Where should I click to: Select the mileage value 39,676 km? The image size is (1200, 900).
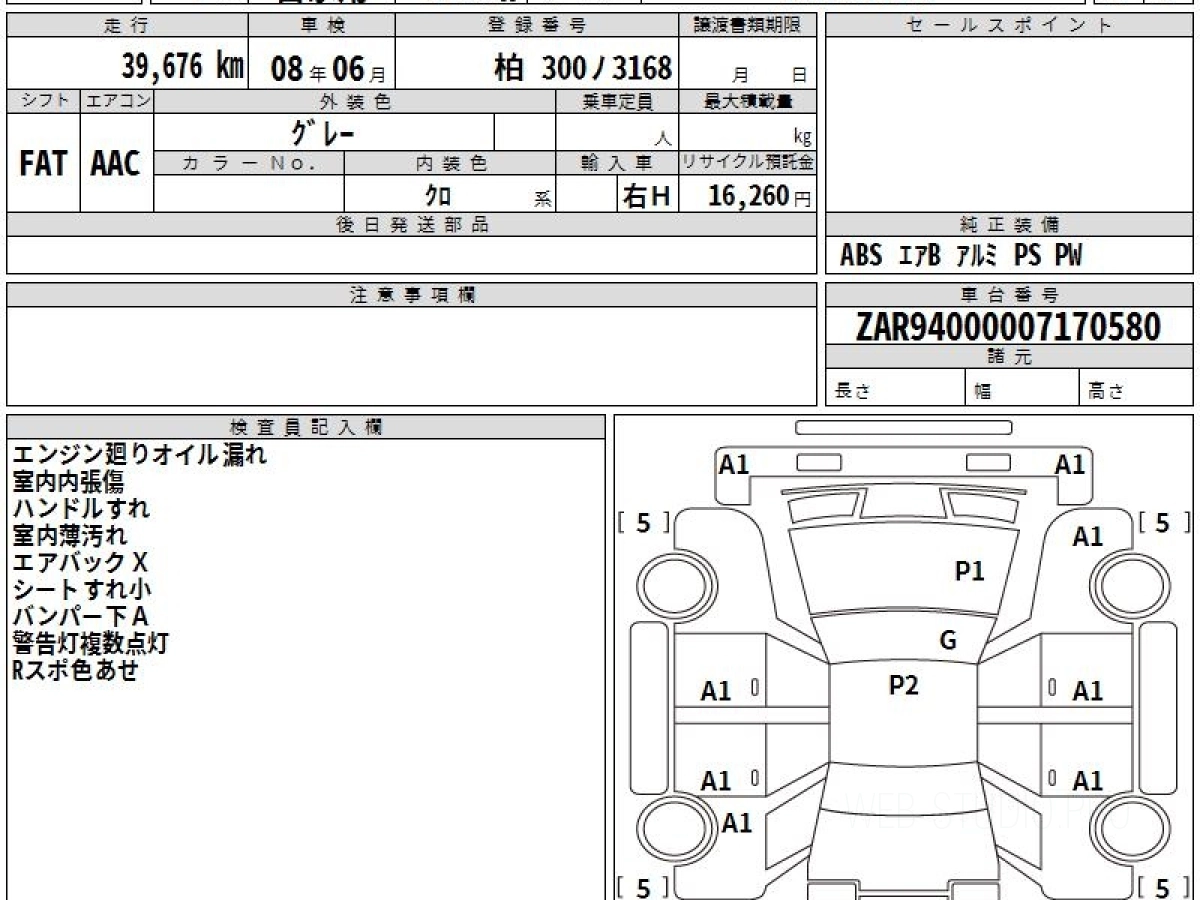[183, 67]
